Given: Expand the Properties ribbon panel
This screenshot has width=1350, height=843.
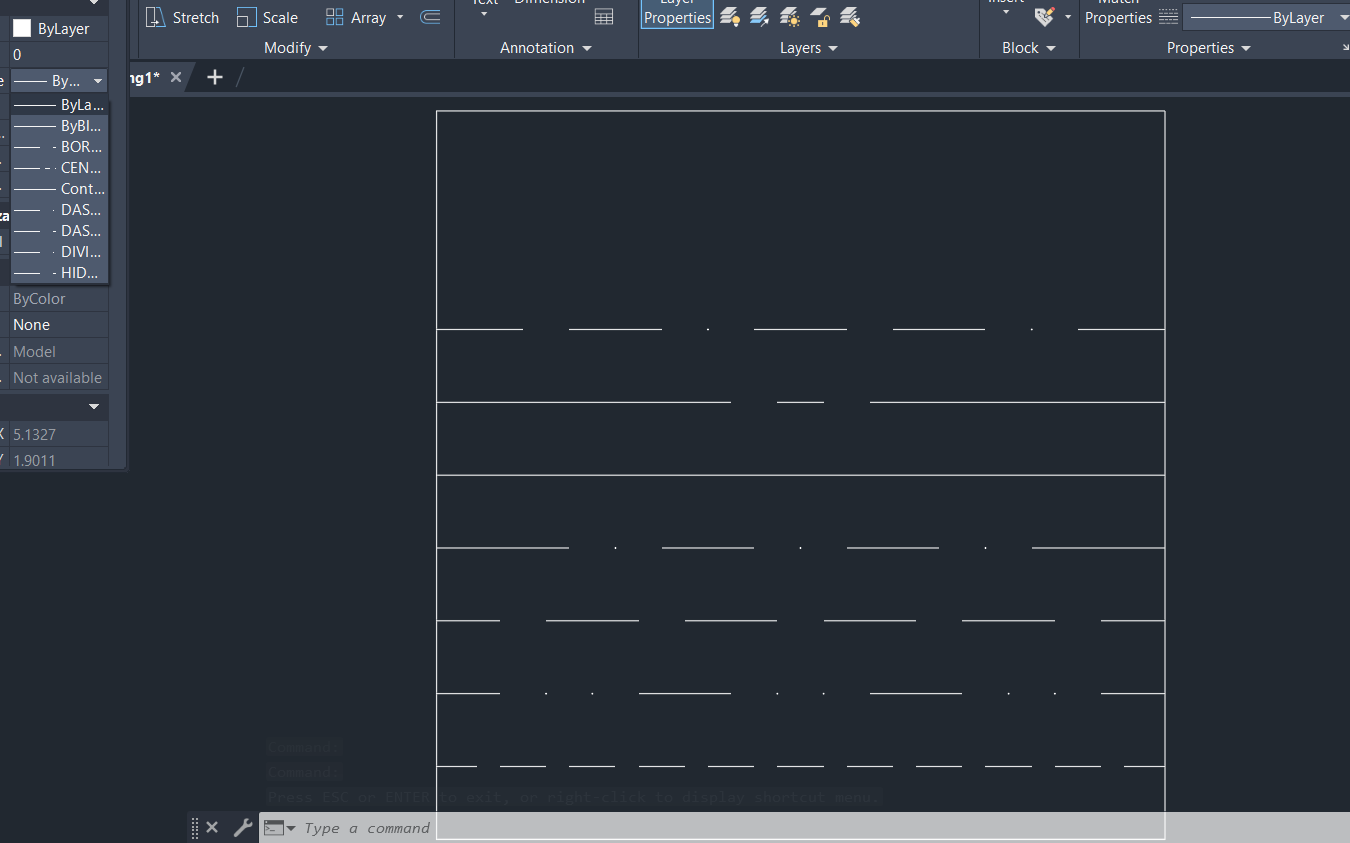Looking at the screenshot, I should pos(1209,47).
